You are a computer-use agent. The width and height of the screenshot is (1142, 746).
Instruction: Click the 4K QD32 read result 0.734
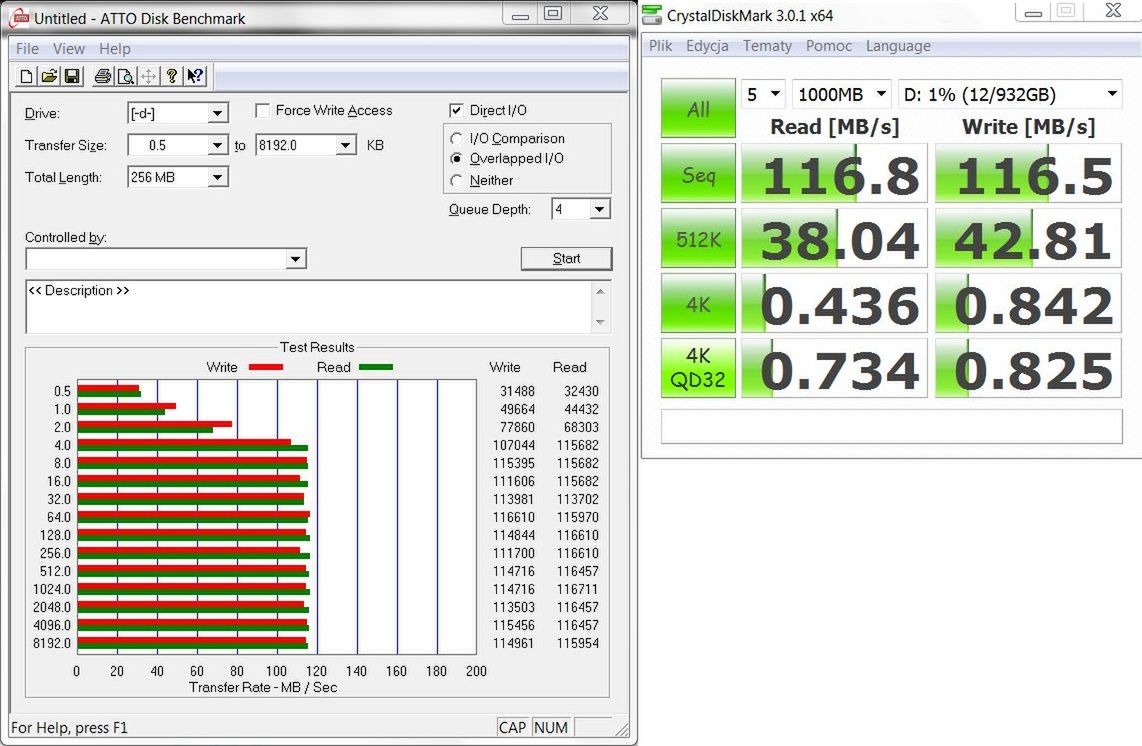[x=834, y=368]
